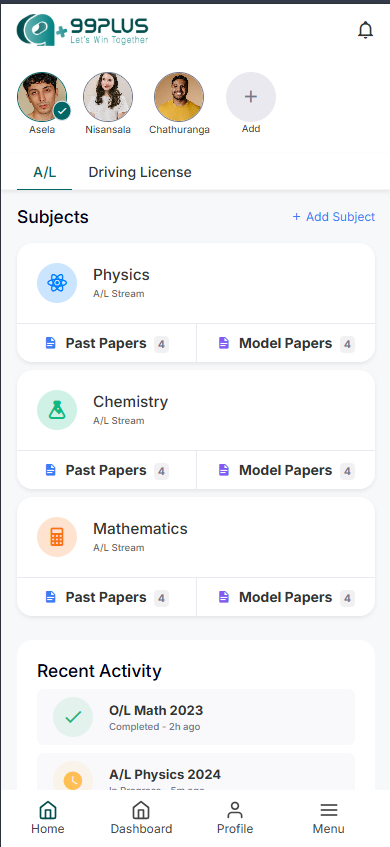This screenshot has height=847, width=390.
Task: Open Chemistry Model Papers
Action: click(x=286, y=470)
